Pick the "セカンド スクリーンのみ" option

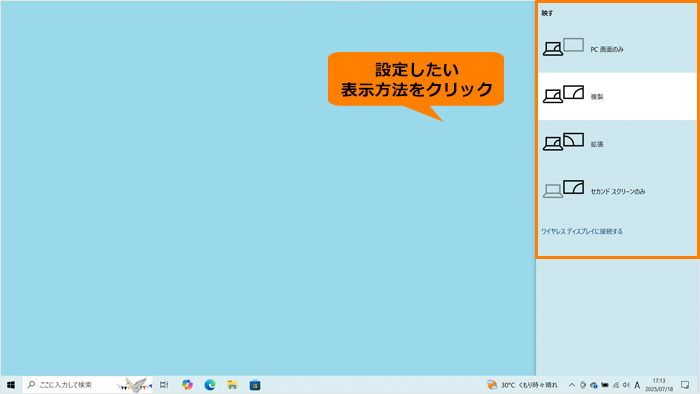617,191
